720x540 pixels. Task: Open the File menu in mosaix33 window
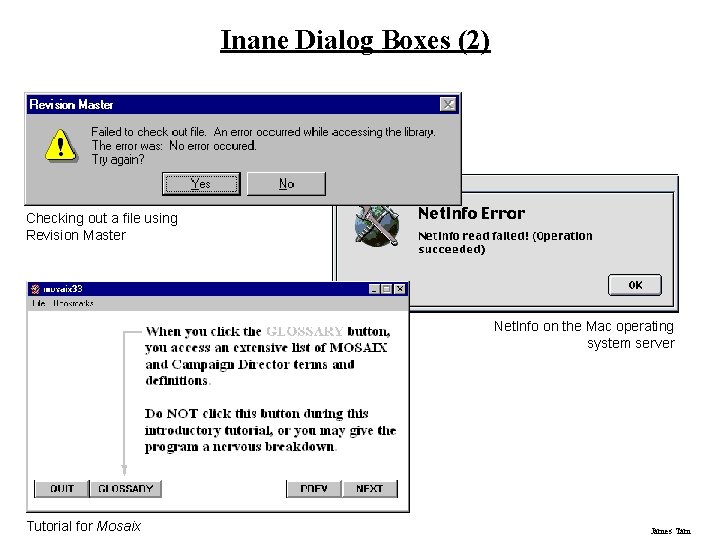(39, 303)
